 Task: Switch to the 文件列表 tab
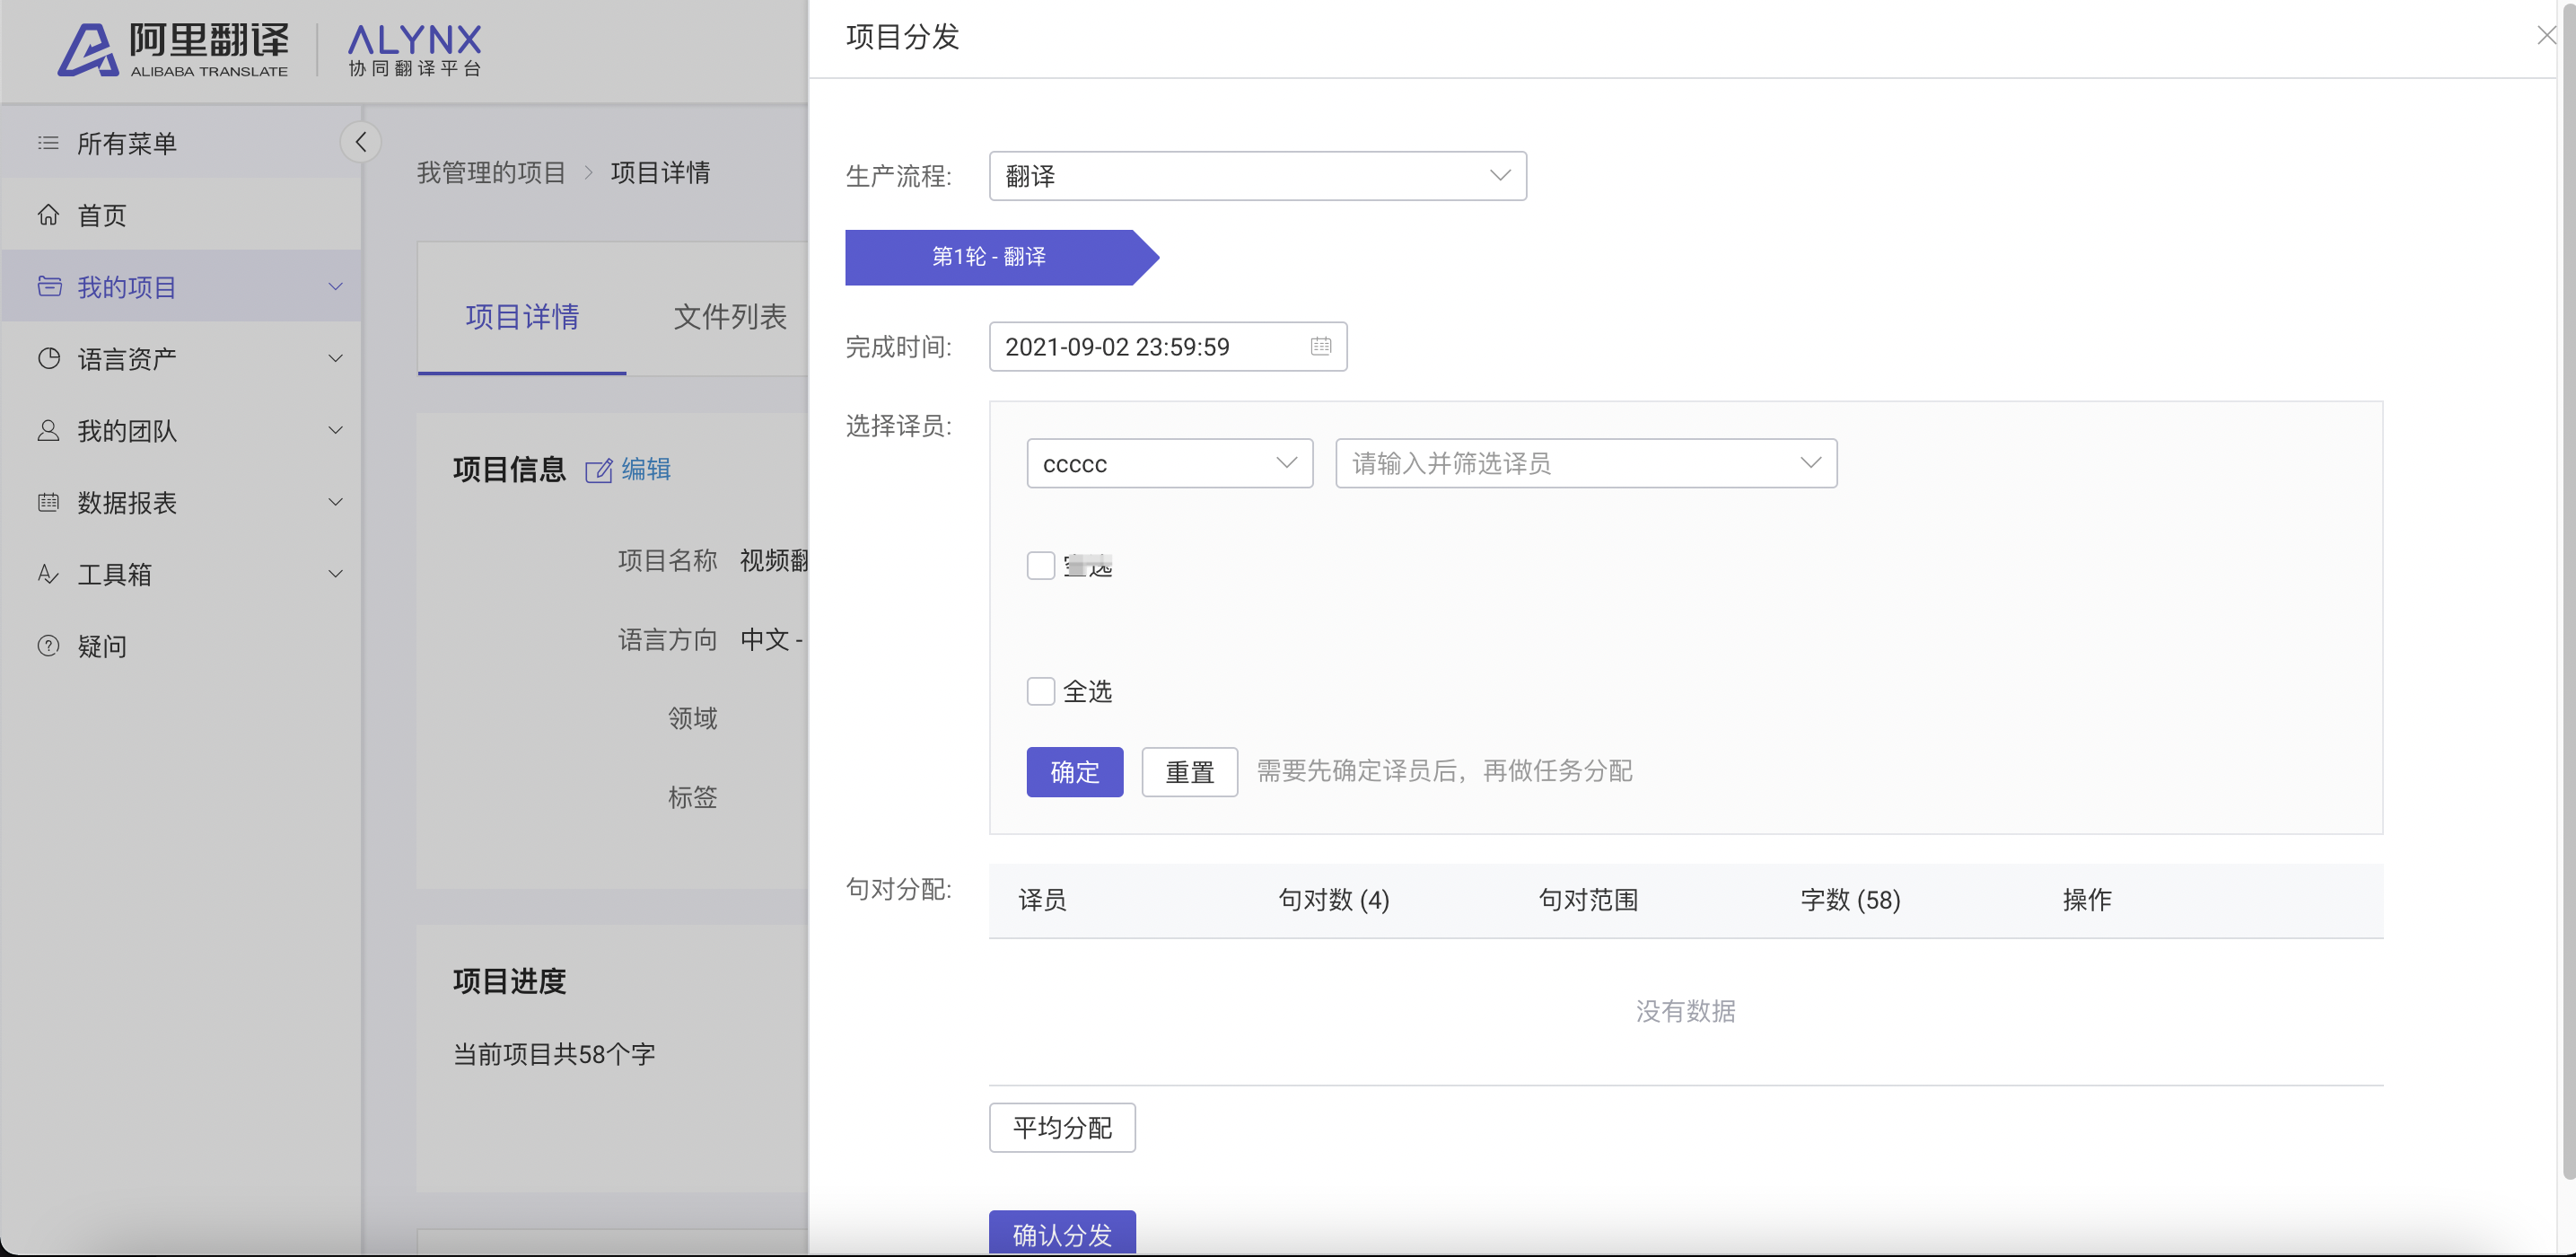click(730, 317)
